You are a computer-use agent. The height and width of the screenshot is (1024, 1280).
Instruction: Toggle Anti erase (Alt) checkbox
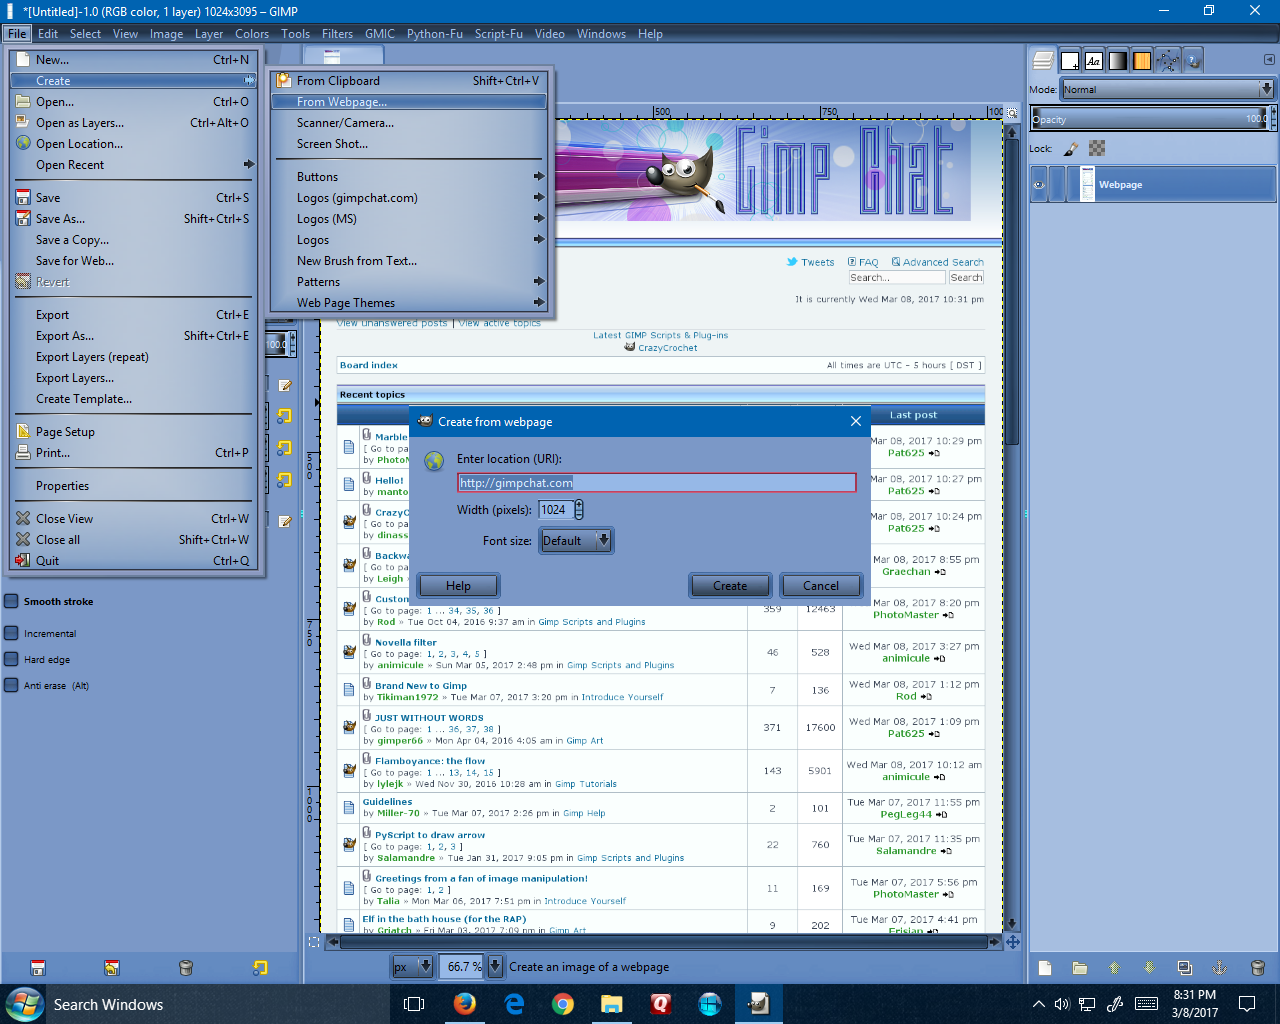[x=12, y=685]
